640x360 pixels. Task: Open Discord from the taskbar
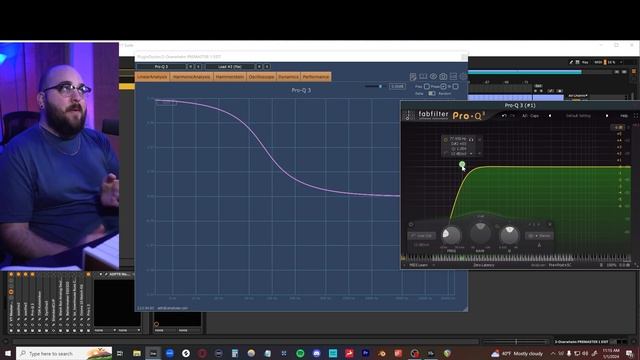point(316,353)
